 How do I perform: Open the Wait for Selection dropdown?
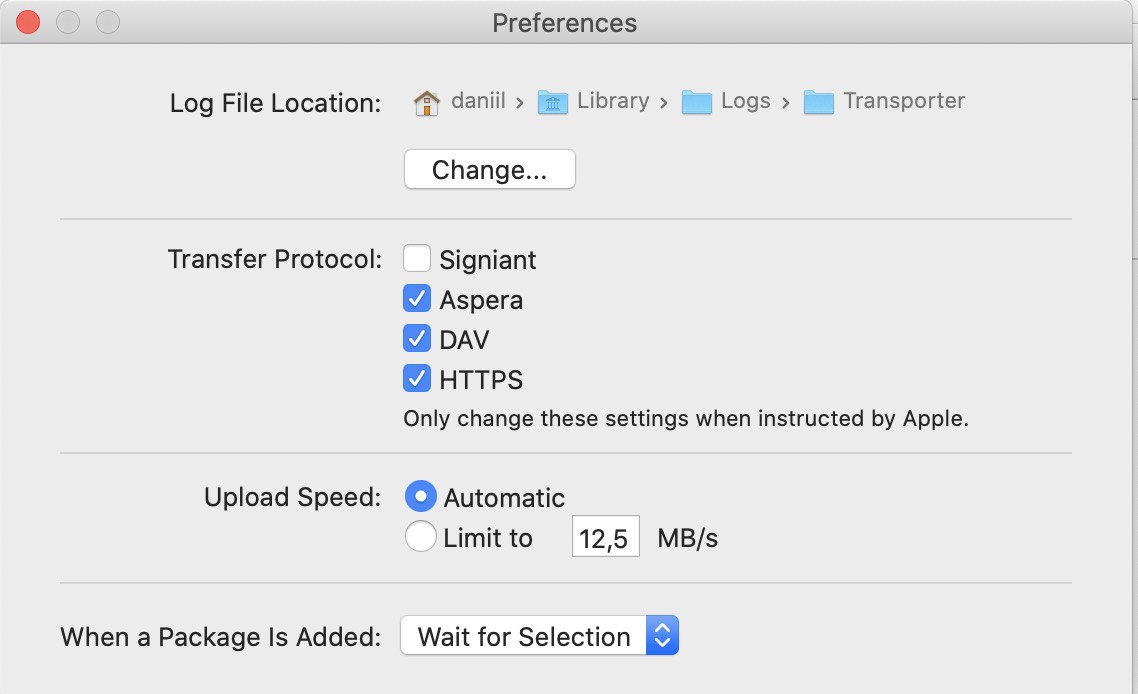coord(539,635)
